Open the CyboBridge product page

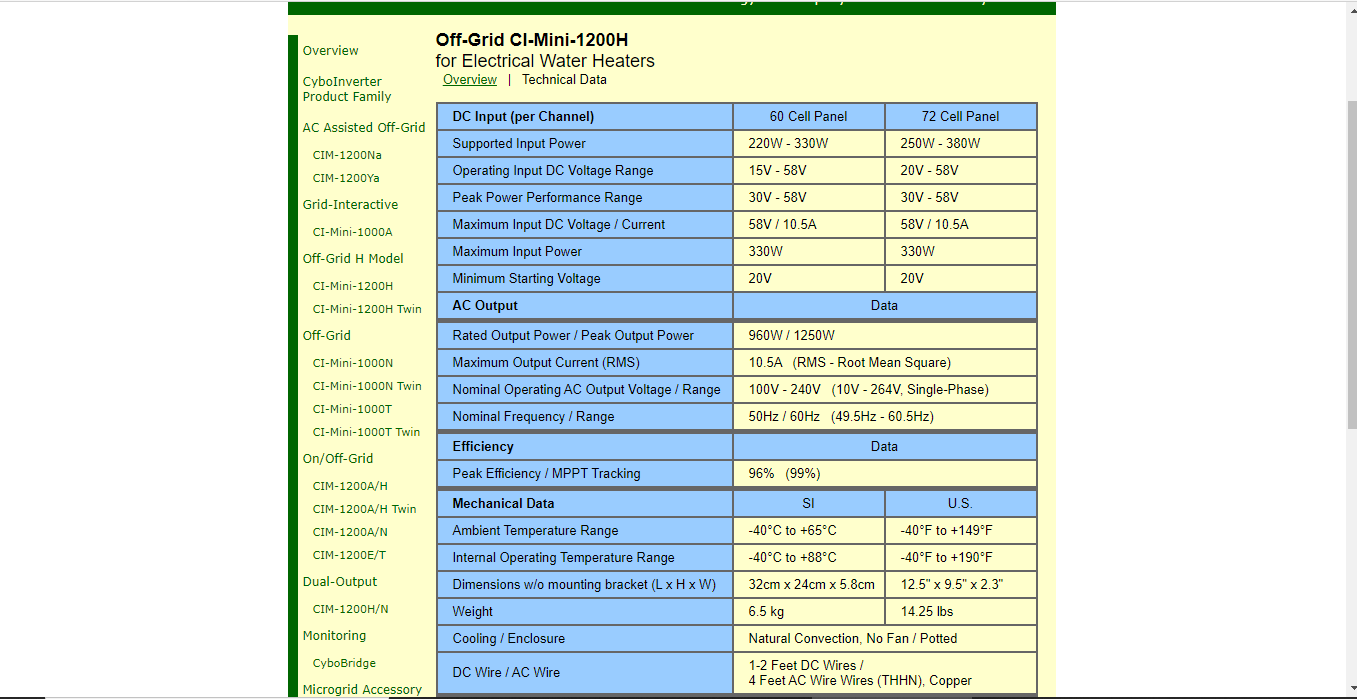coord(344,663)
